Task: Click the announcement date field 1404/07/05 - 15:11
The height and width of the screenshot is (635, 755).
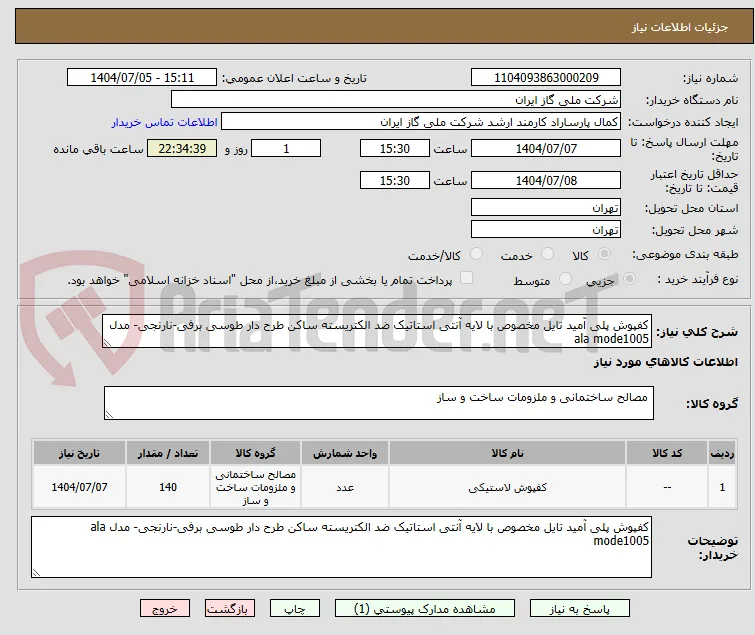Action: 142,78
